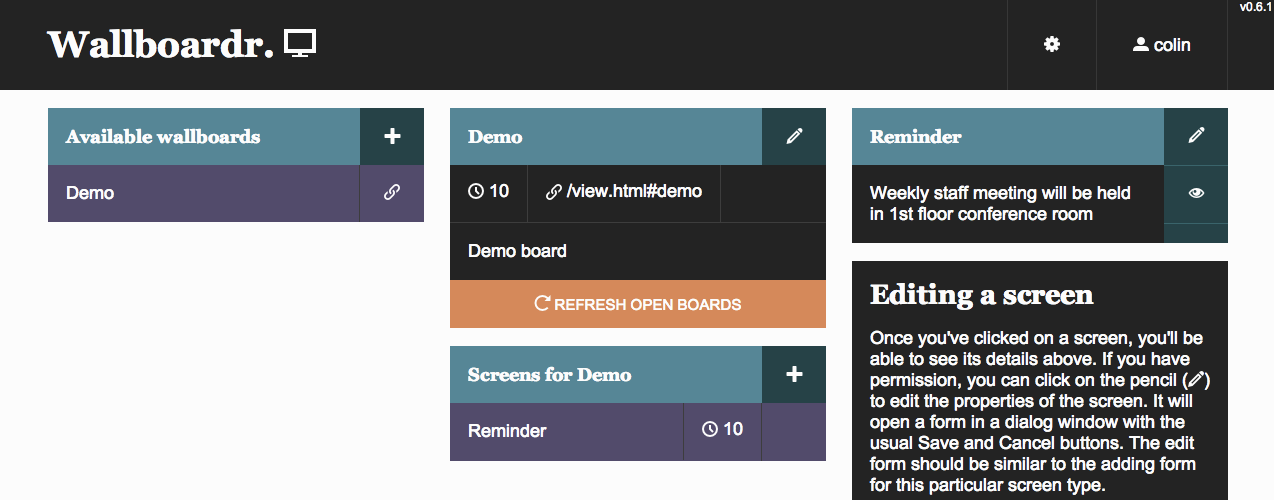The image size is (1274, 500).
Task: Click REFRESH OPEN BOARDS button
Action: (638, 304)
